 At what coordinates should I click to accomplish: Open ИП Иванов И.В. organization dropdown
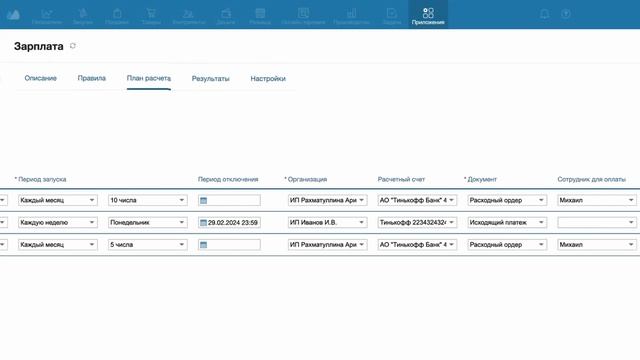[327, 222]
